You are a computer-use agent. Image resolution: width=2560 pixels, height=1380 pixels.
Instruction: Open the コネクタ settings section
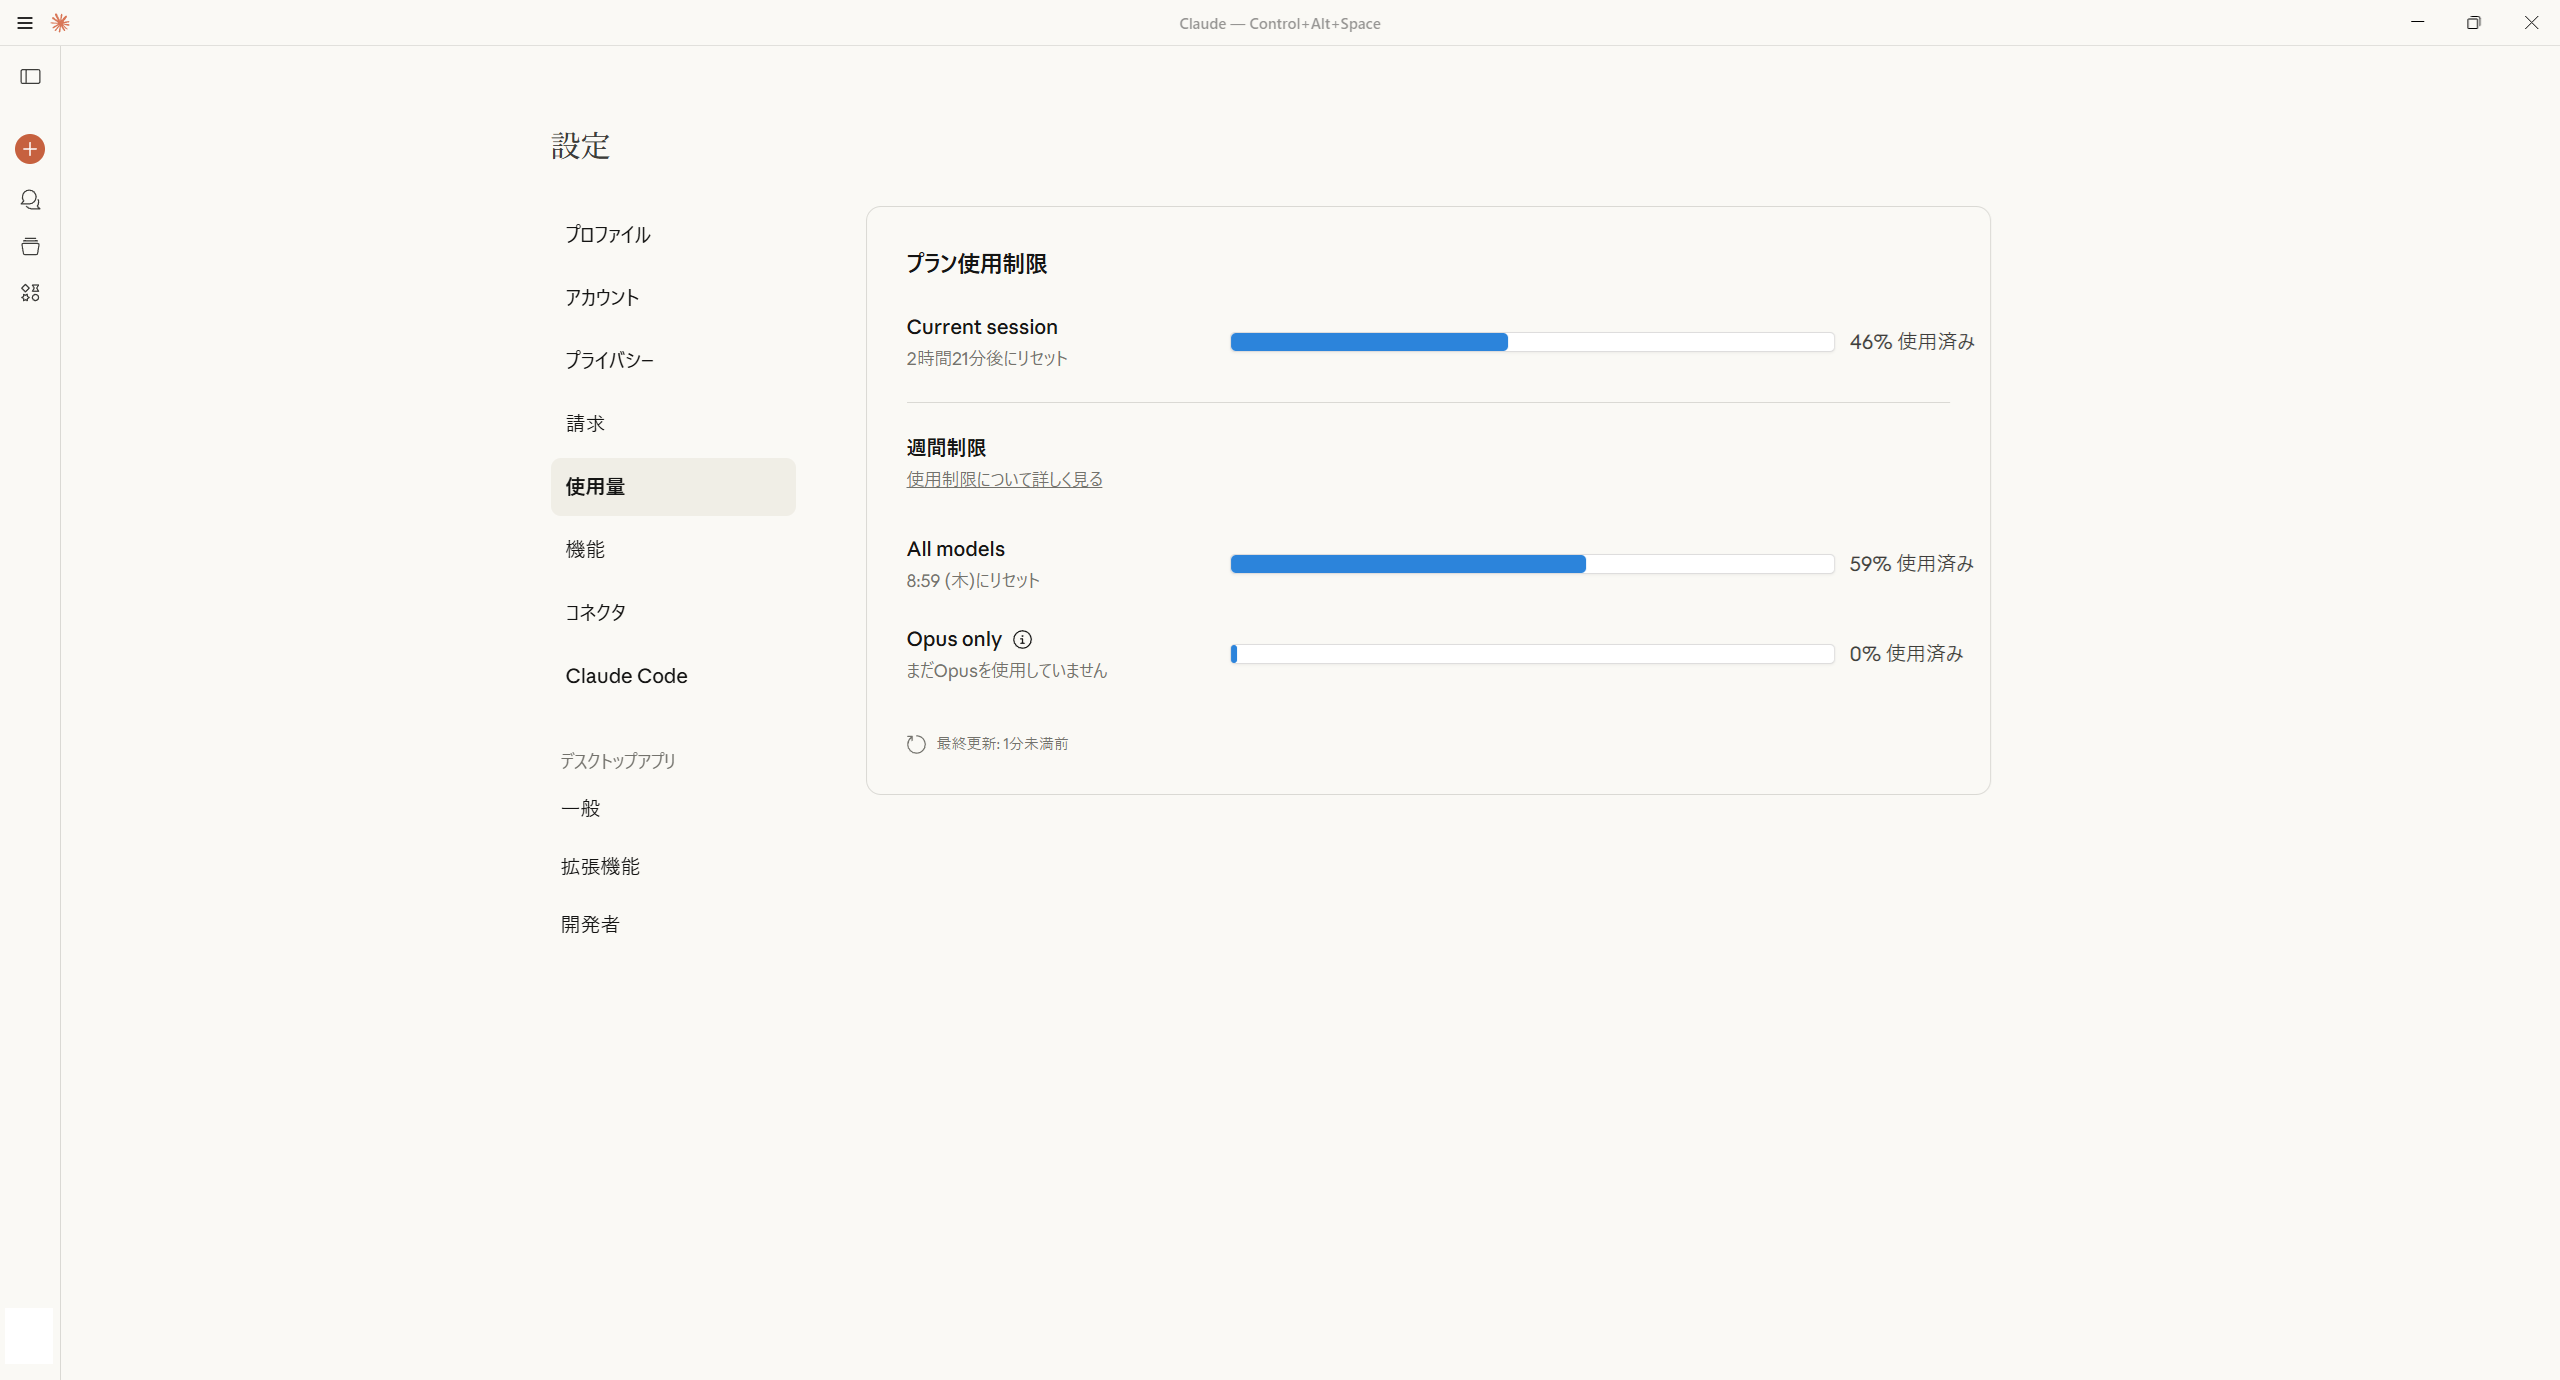pyautogui.click(x=596, y=612)
